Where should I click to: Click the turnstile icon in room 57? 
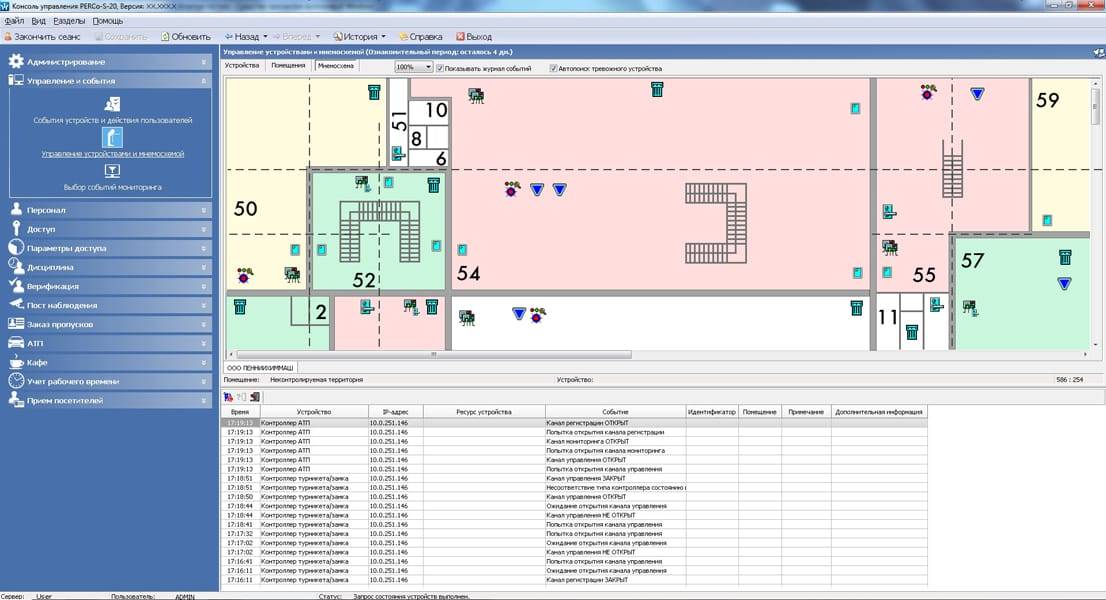[1065, 257]
